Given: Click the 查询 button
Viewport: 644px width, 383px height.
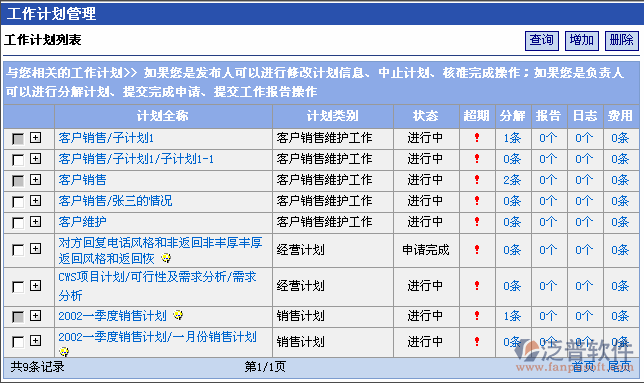Looking at the screenshot, I should pos(542,41).
